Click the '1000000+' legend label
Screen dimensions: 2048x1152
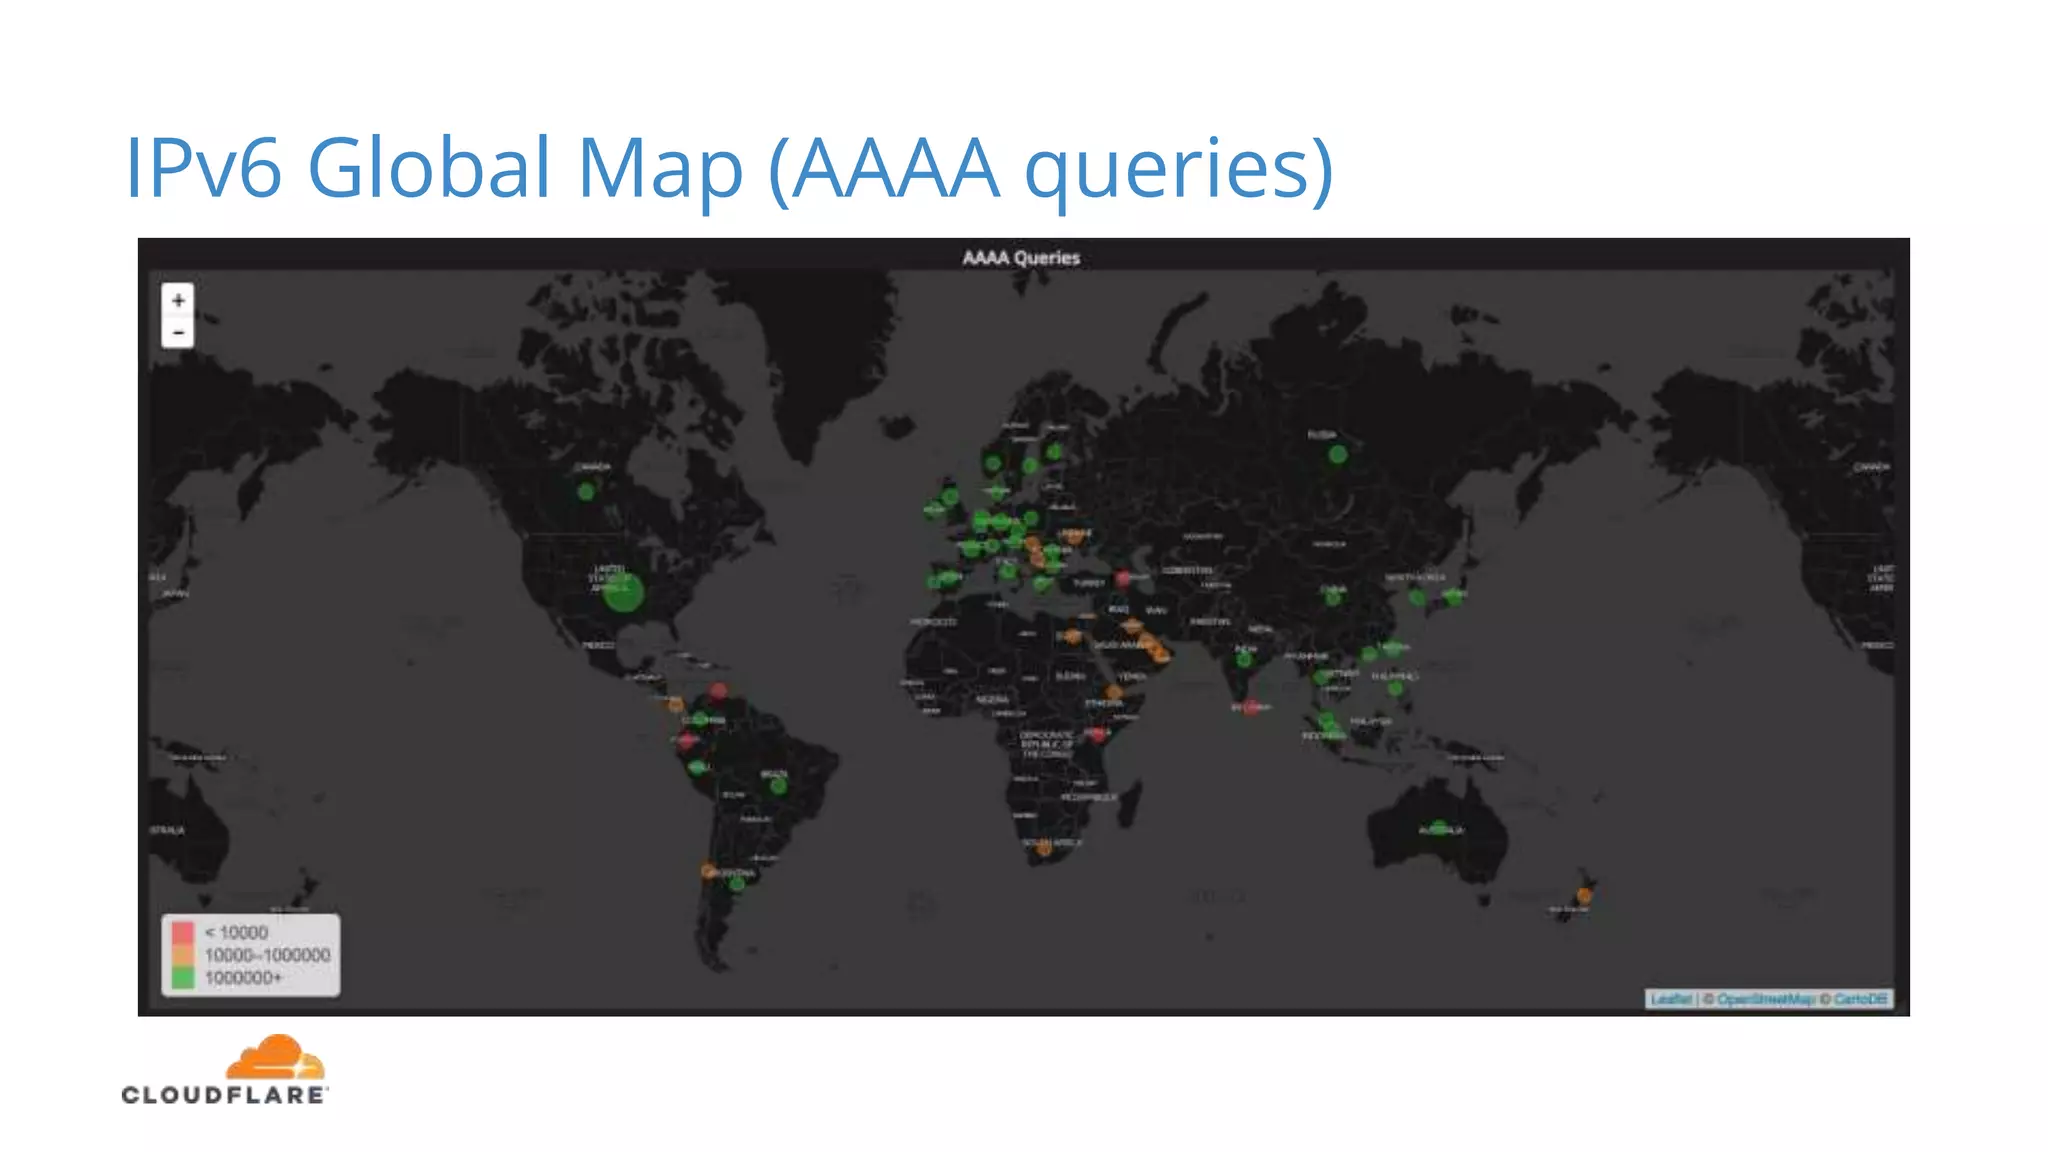click(x=244, y=977)
